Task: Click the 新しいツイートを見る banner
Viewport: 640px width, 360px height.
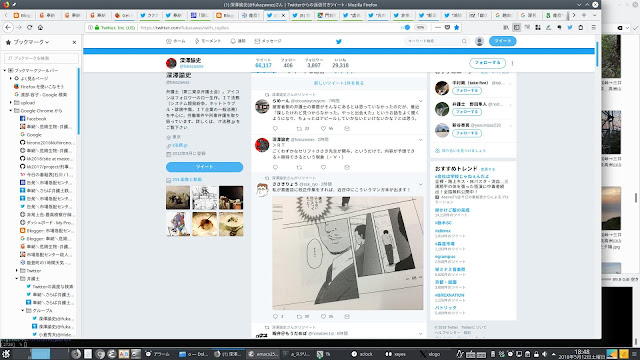Action: pos(339,83)
